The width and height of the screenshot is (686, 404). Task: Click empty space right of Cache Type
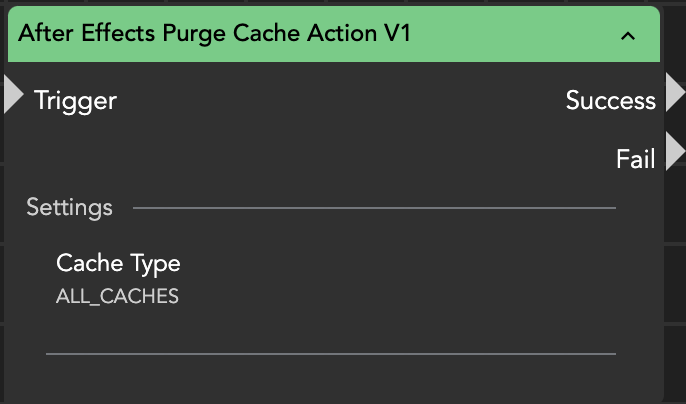[400, 265]
